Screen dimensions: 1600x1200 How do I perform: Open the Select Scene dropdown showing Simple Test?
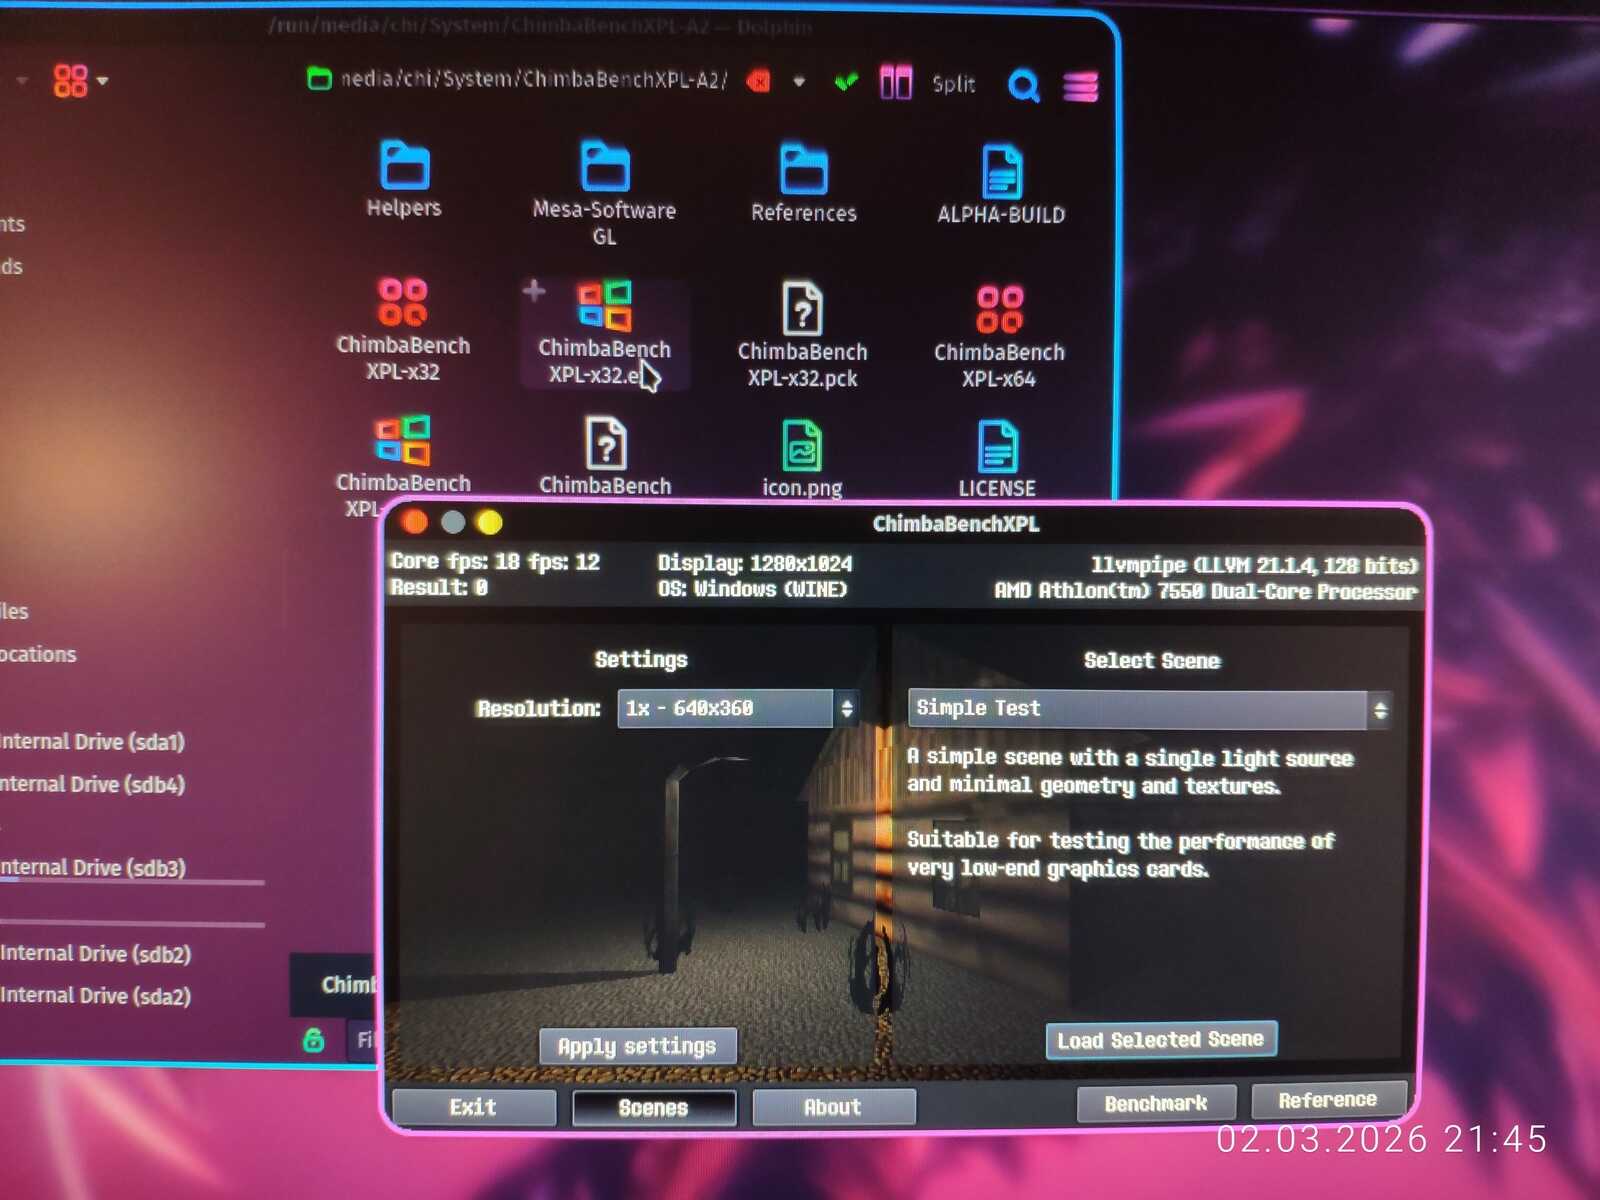coord(1150,709)
